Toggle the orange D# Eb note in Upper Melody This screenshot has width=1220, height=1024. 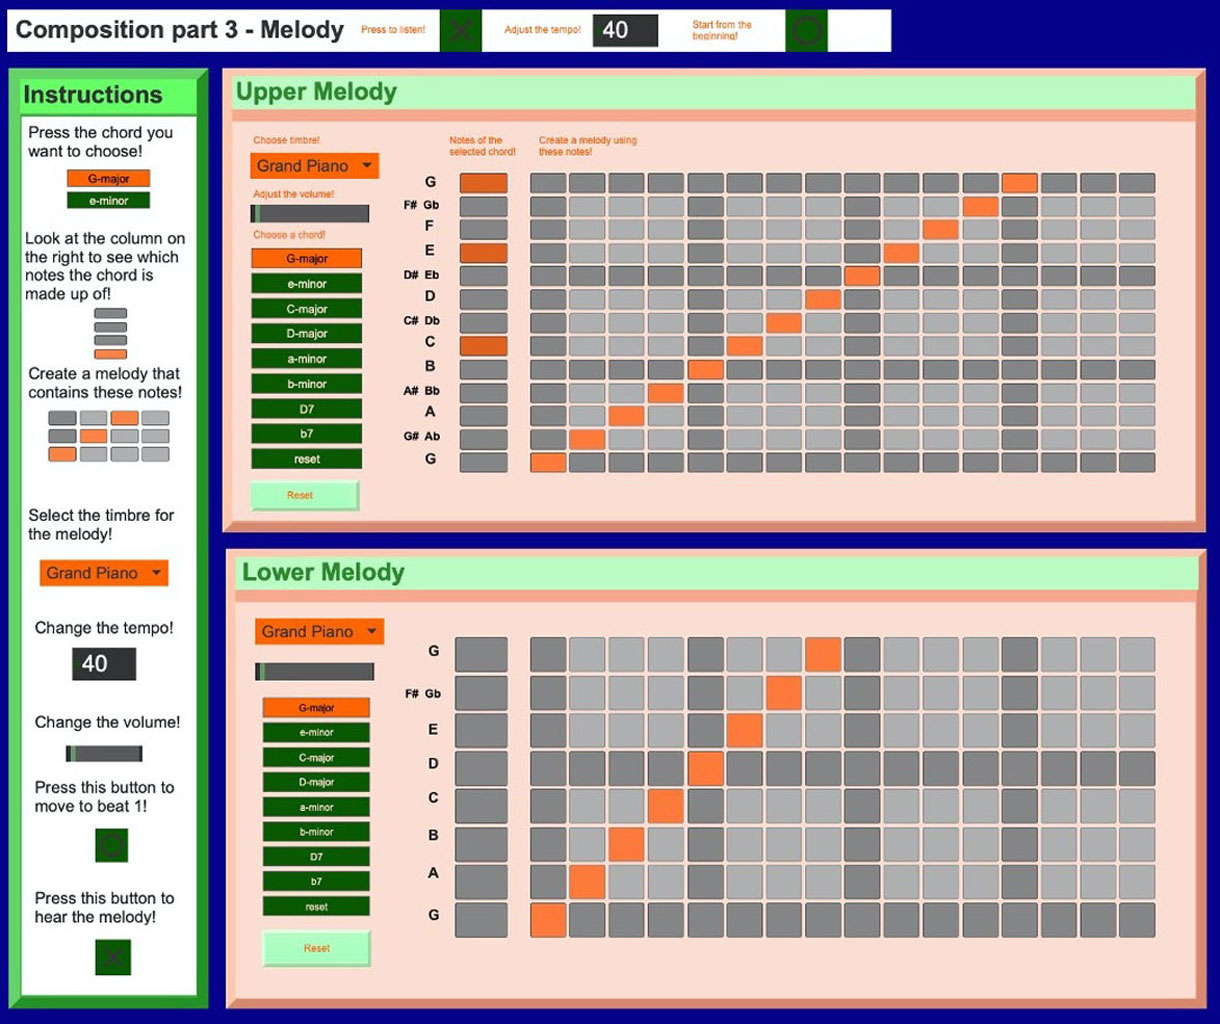click(862, 275)
